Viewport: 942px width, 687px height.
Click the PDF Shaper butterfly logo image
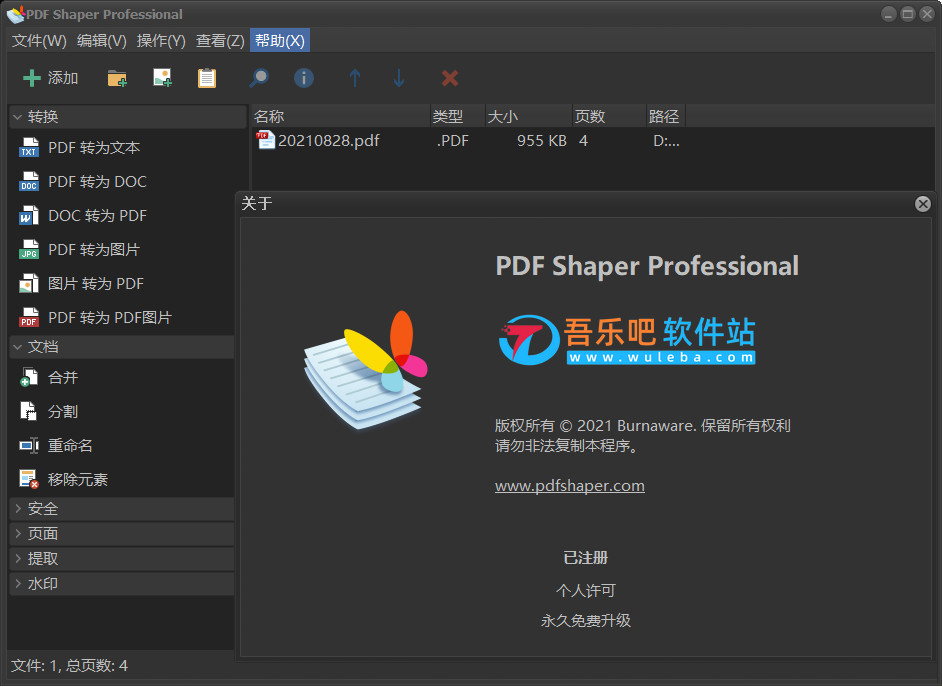point(366,369)
